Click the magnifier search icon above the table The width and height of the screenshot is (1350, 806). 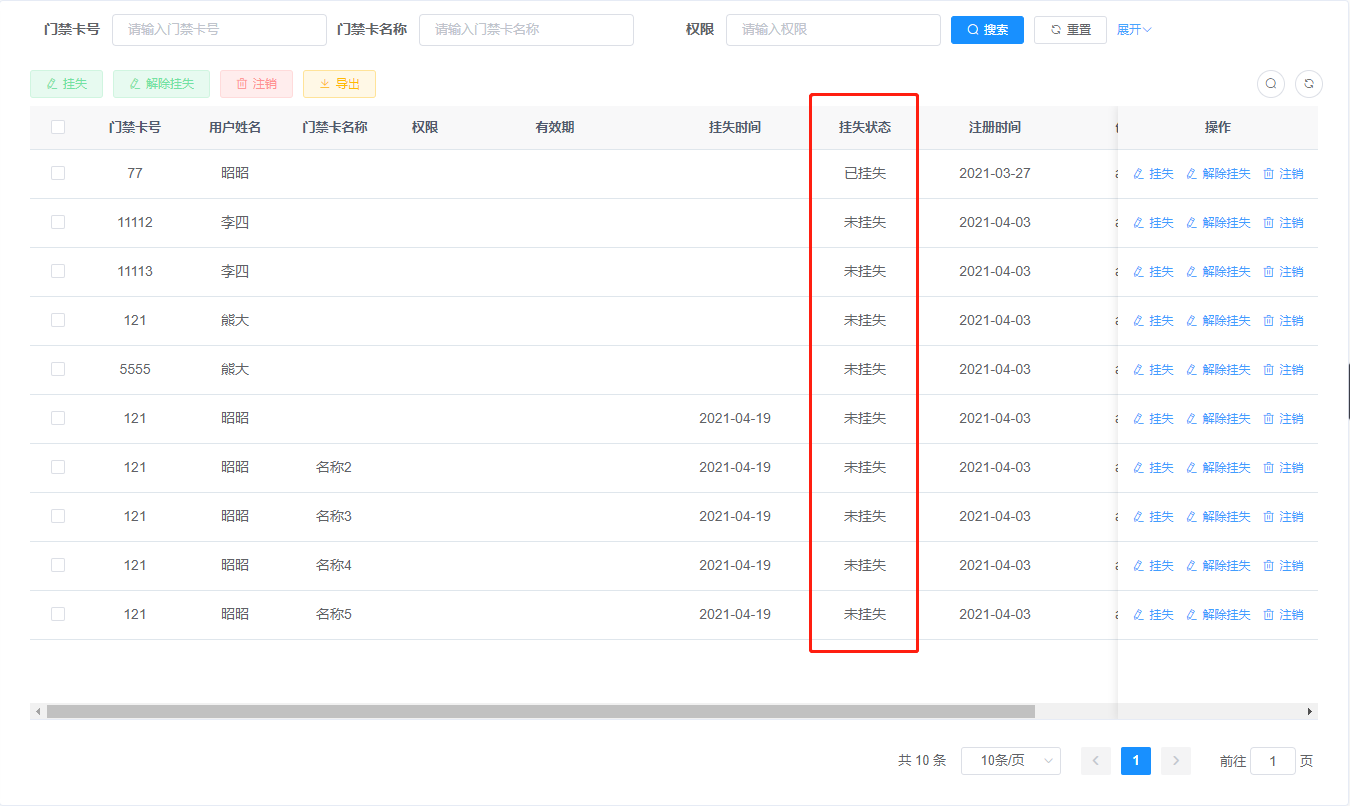(1270, 84)
